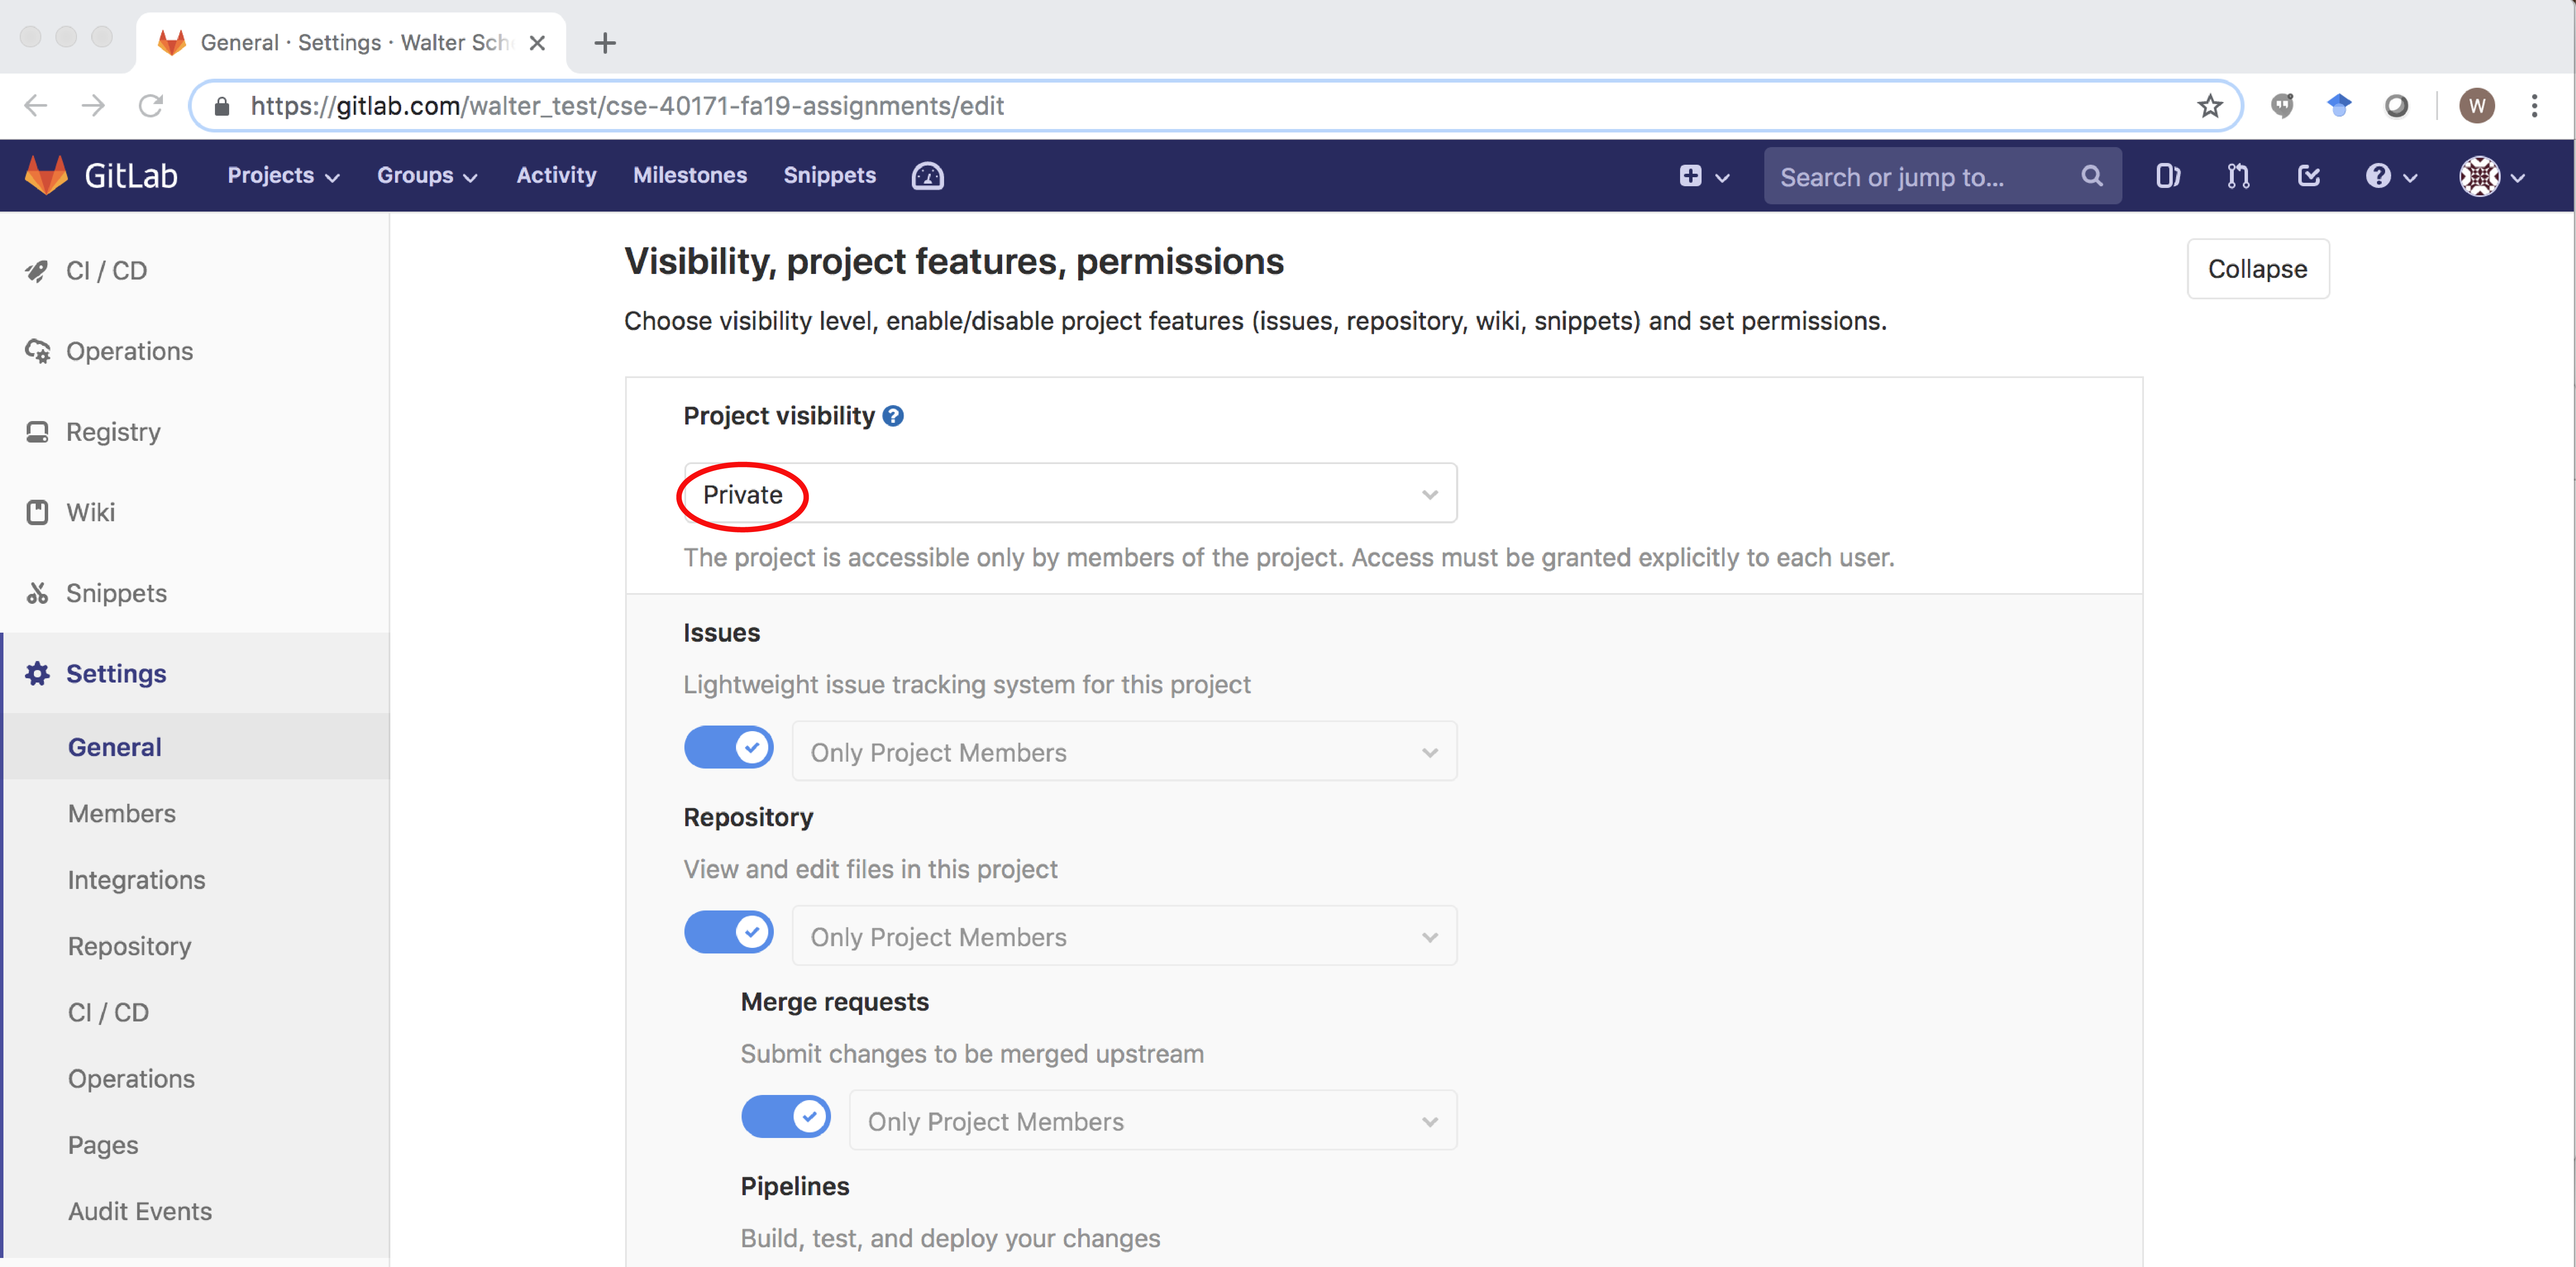Viewport: 2576px width, 1267px height.
Task: Open the issues icon in navbar
Action: (x=2167, y=176)
